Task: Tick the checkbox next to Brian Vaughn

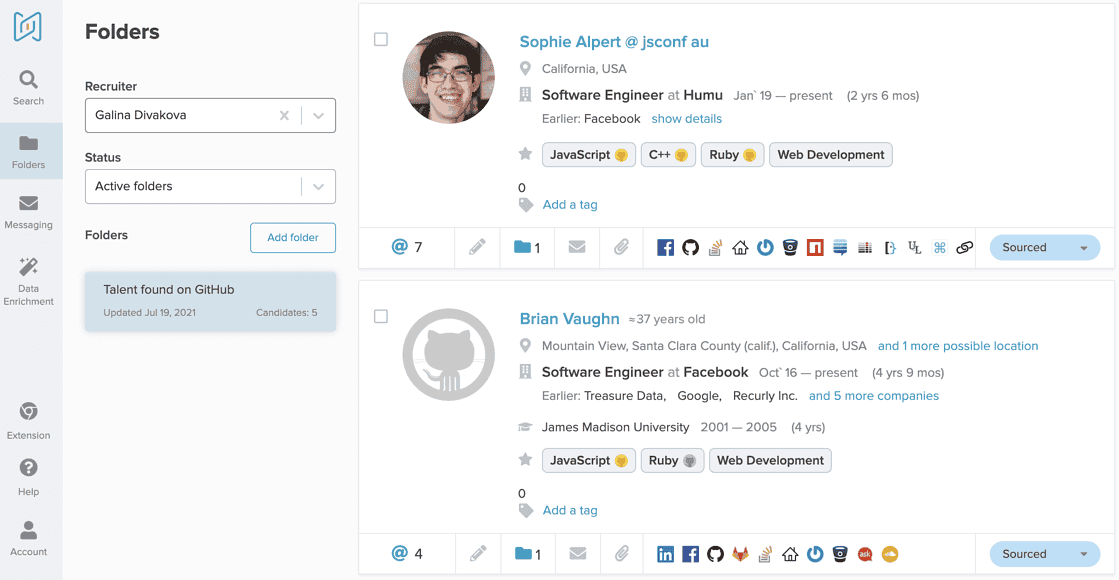Action: coord(381,317)
